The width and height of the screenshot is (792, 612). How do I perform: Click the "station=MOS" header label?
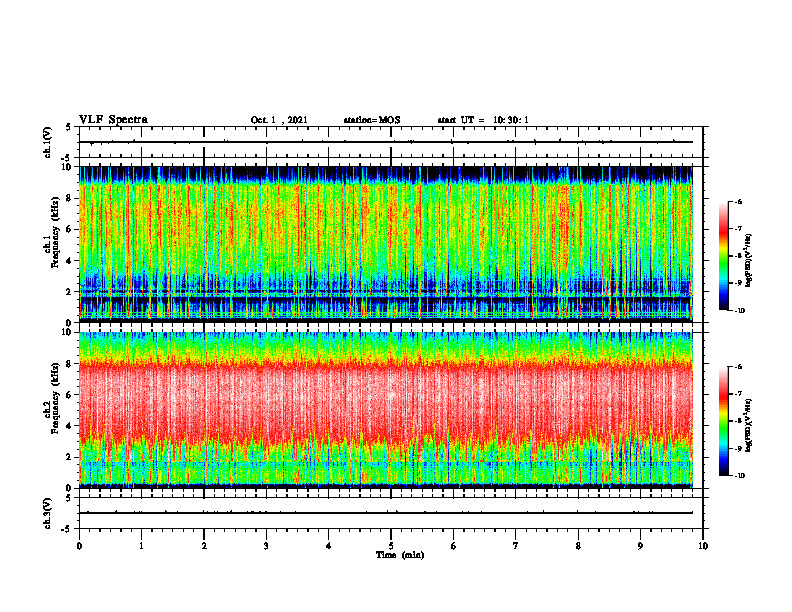click(372, 120)
